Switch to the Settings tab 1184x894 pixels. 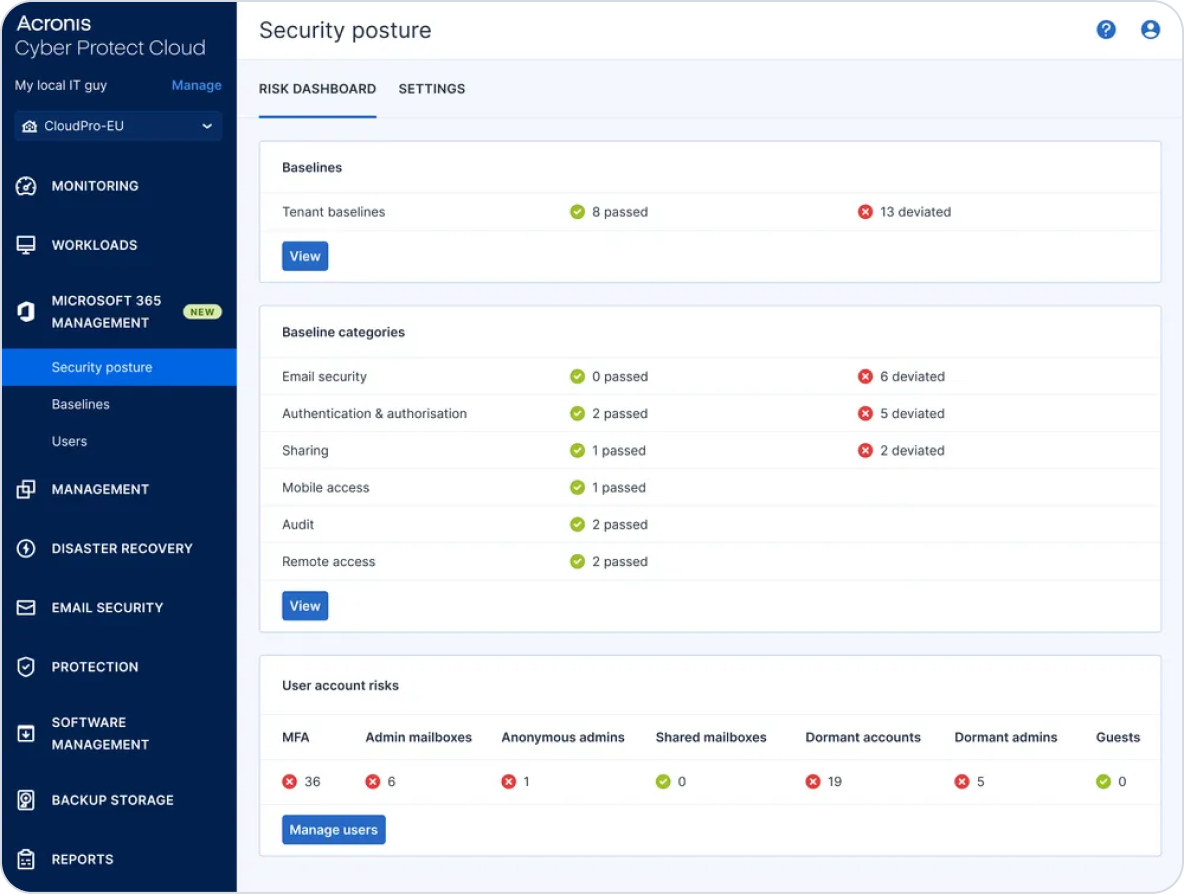tap(431, 89)
